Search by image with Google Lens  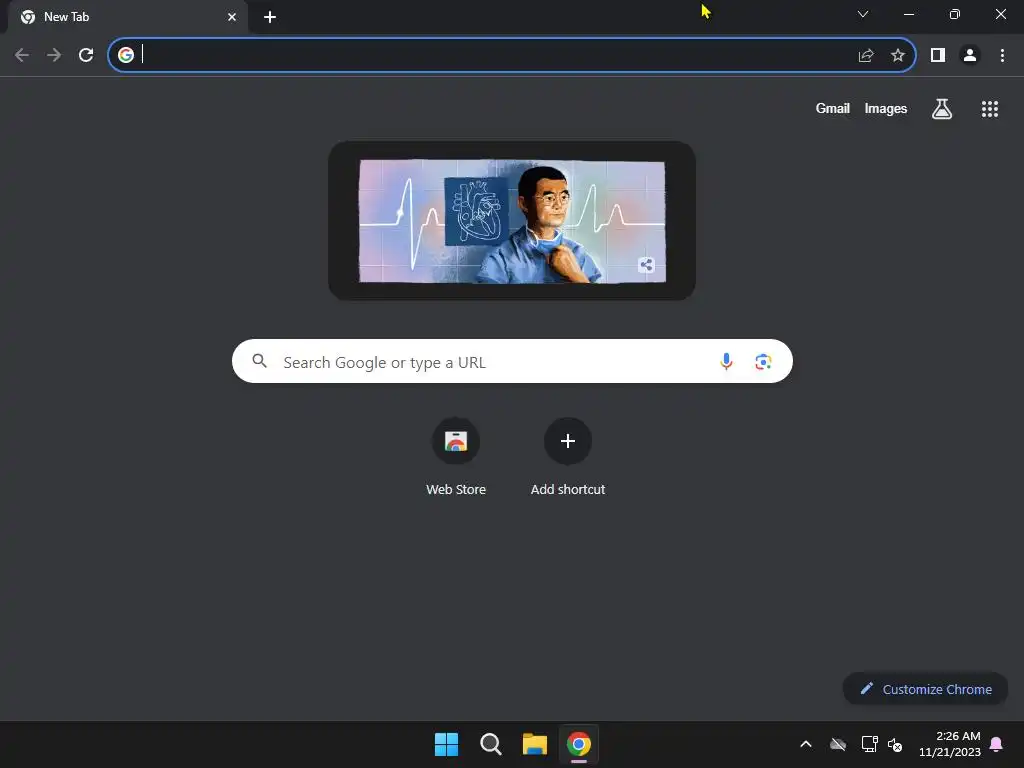coord(763,361)
